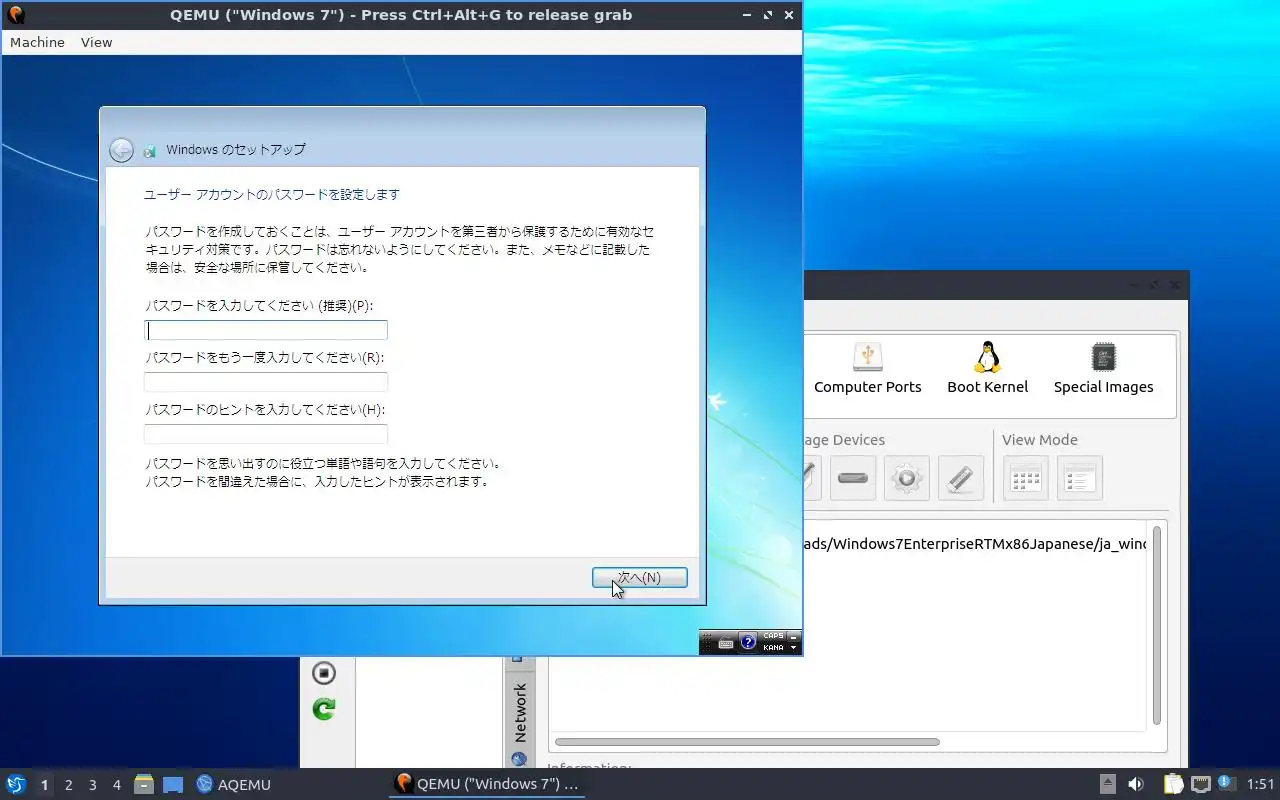This screenshot has width=1280, height=800.
Task: Click the QEMU window menu icon
Action: click(15, 15)
